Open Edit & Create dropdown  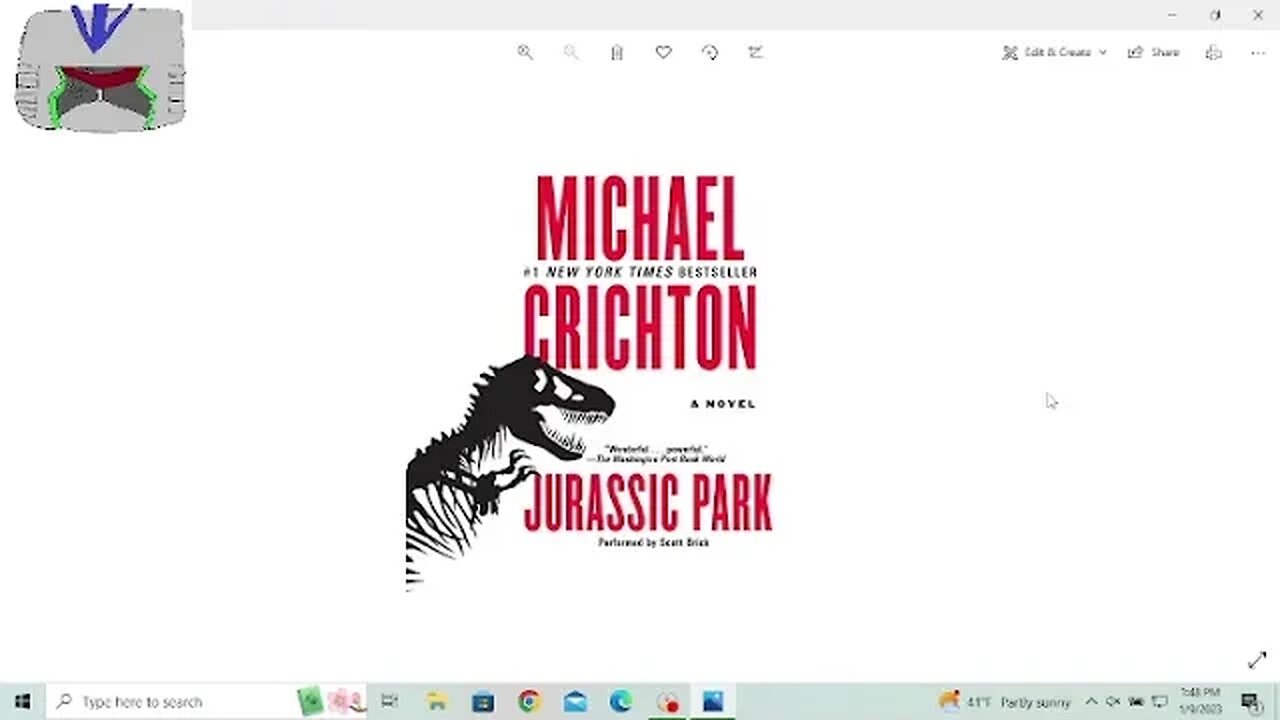(x=1054, y=52)
